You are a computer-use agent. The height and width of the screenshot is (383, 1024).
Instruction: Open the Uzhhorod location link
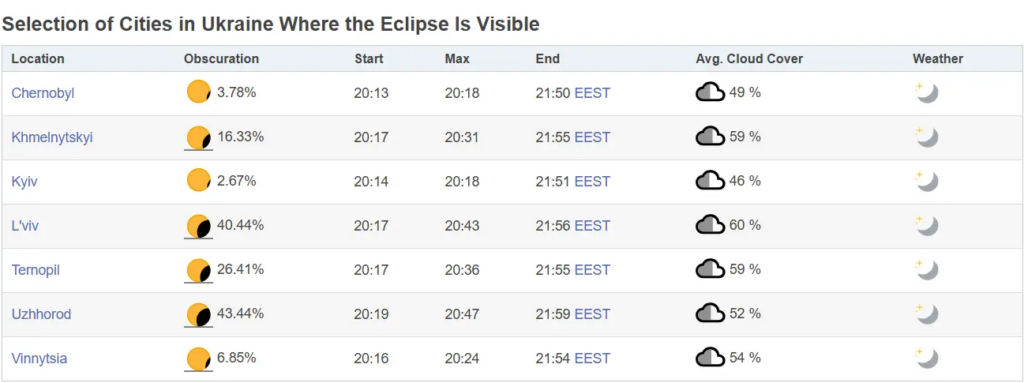[x=41, y=314]
